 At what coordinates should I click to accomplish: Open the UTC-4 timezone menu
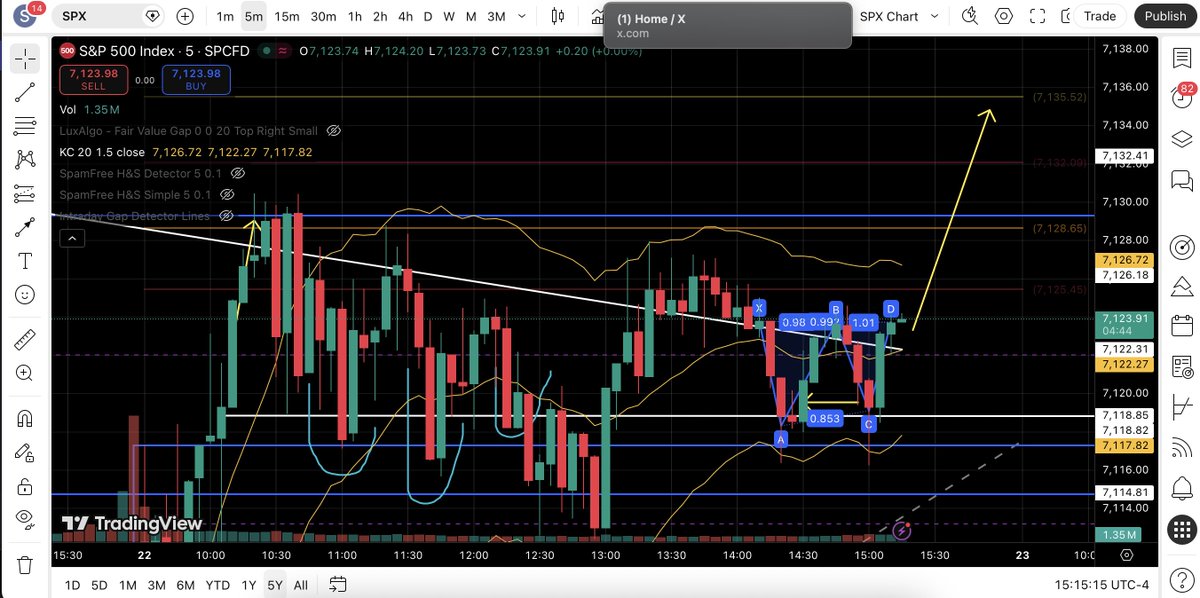pyautogui.click(x=1103, y=584)
